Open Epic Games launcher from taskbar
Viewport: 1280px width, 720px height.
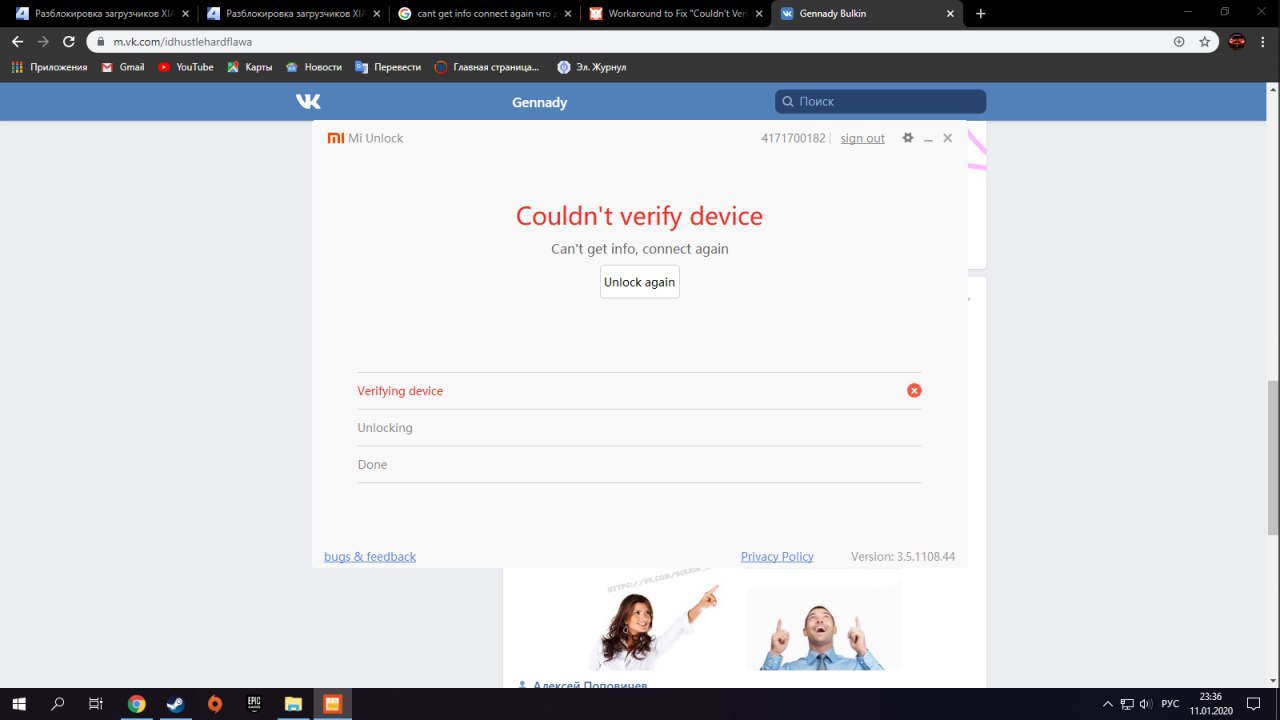click(x=254, y=704)
